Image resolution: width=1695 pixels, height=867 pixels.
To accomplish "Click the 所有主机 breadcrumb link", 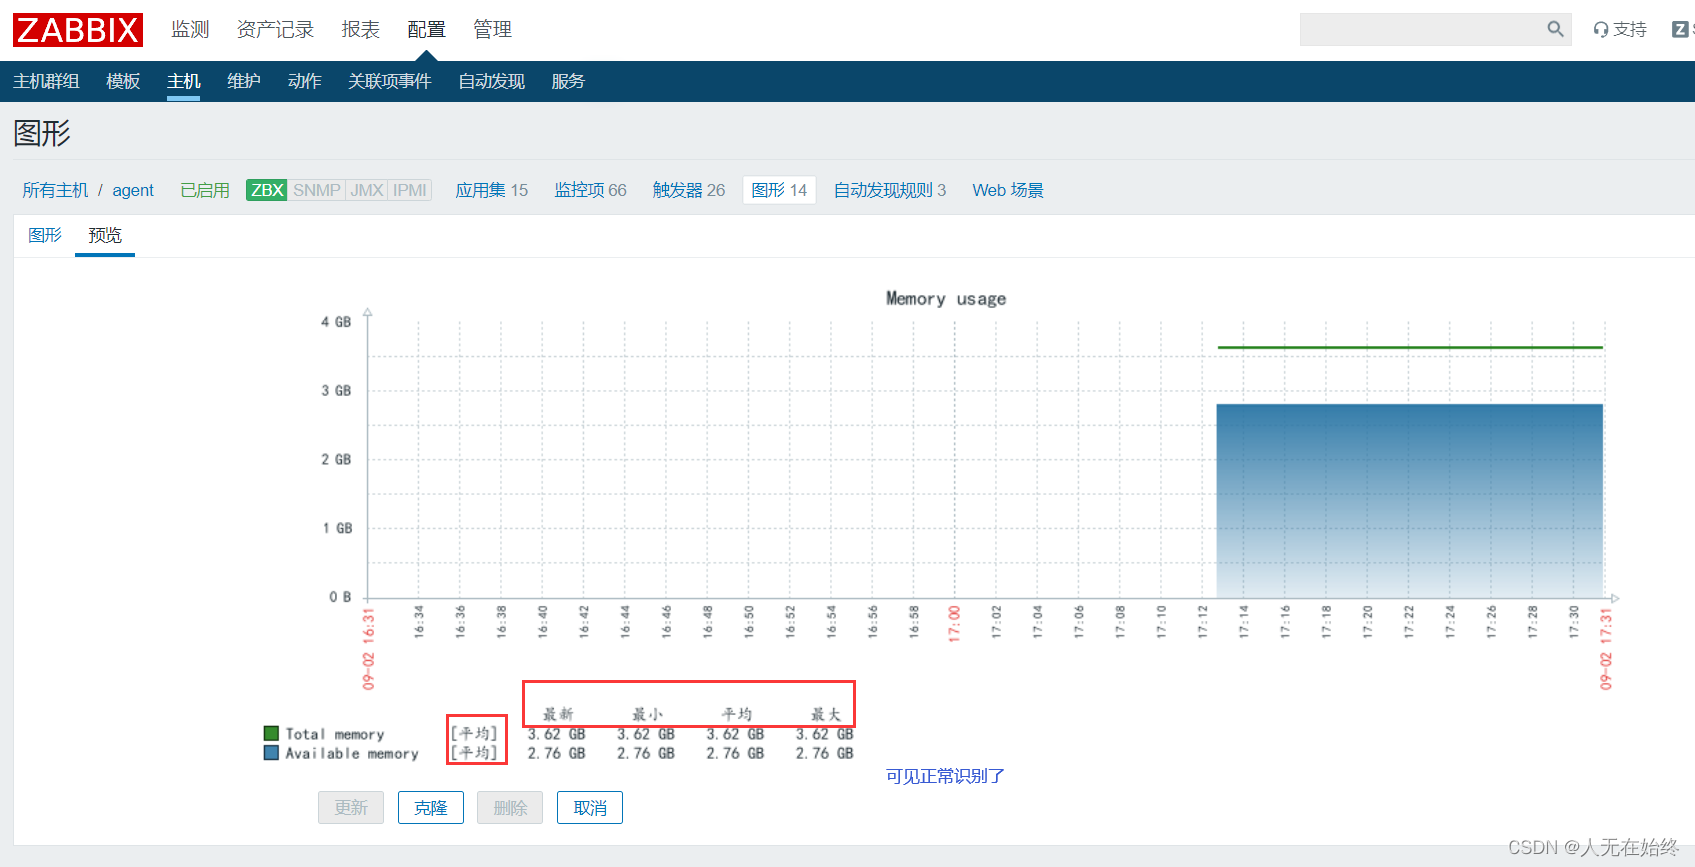I will [56, 190].
